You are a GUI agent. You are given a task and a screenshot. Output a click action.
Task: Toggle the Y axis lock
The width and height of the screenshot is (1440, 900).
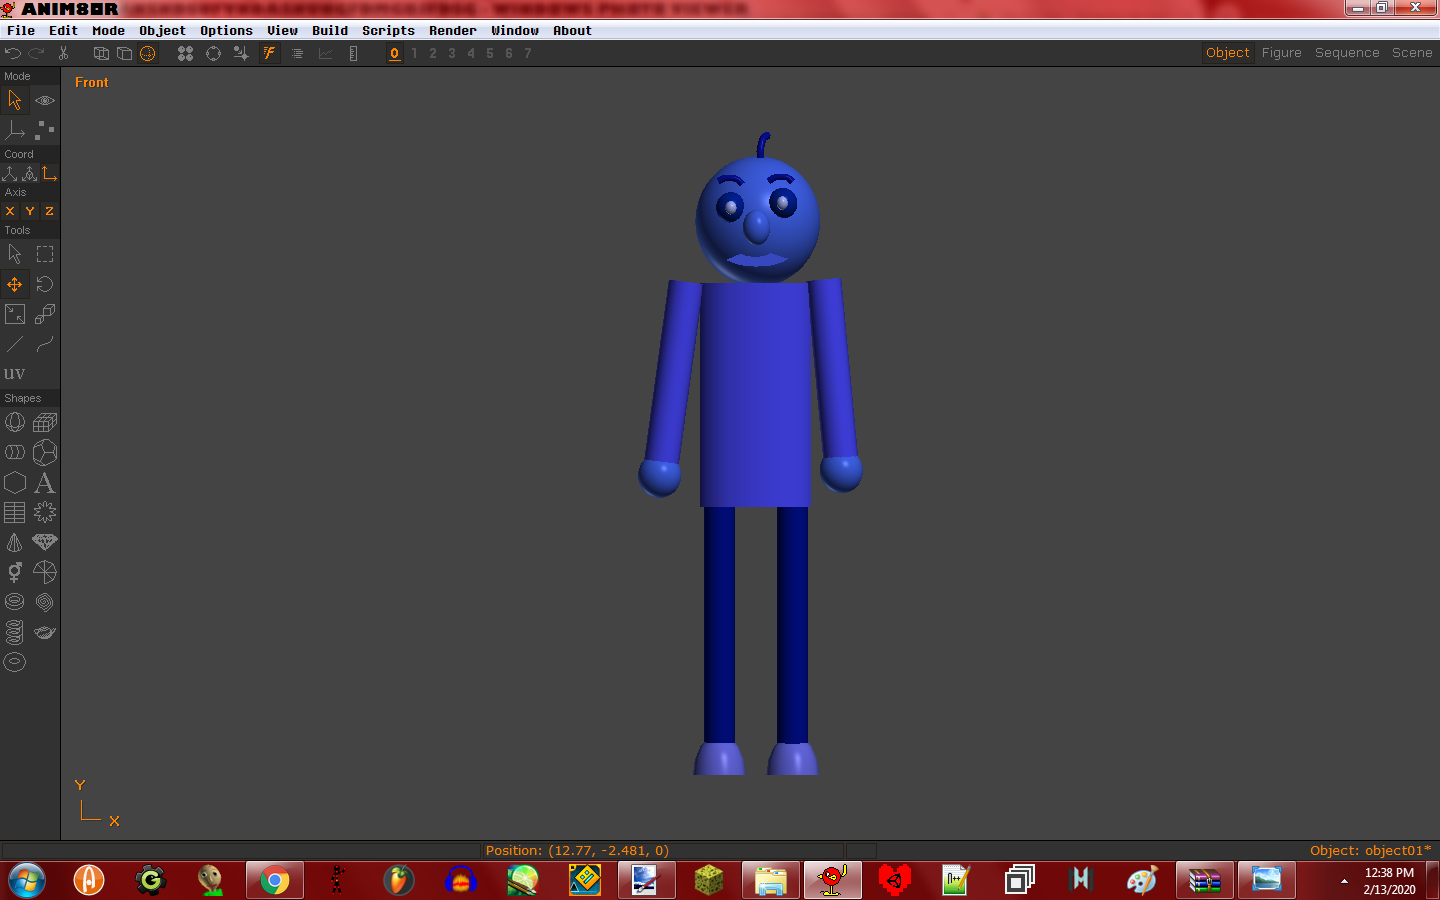[x=30, y=211]
